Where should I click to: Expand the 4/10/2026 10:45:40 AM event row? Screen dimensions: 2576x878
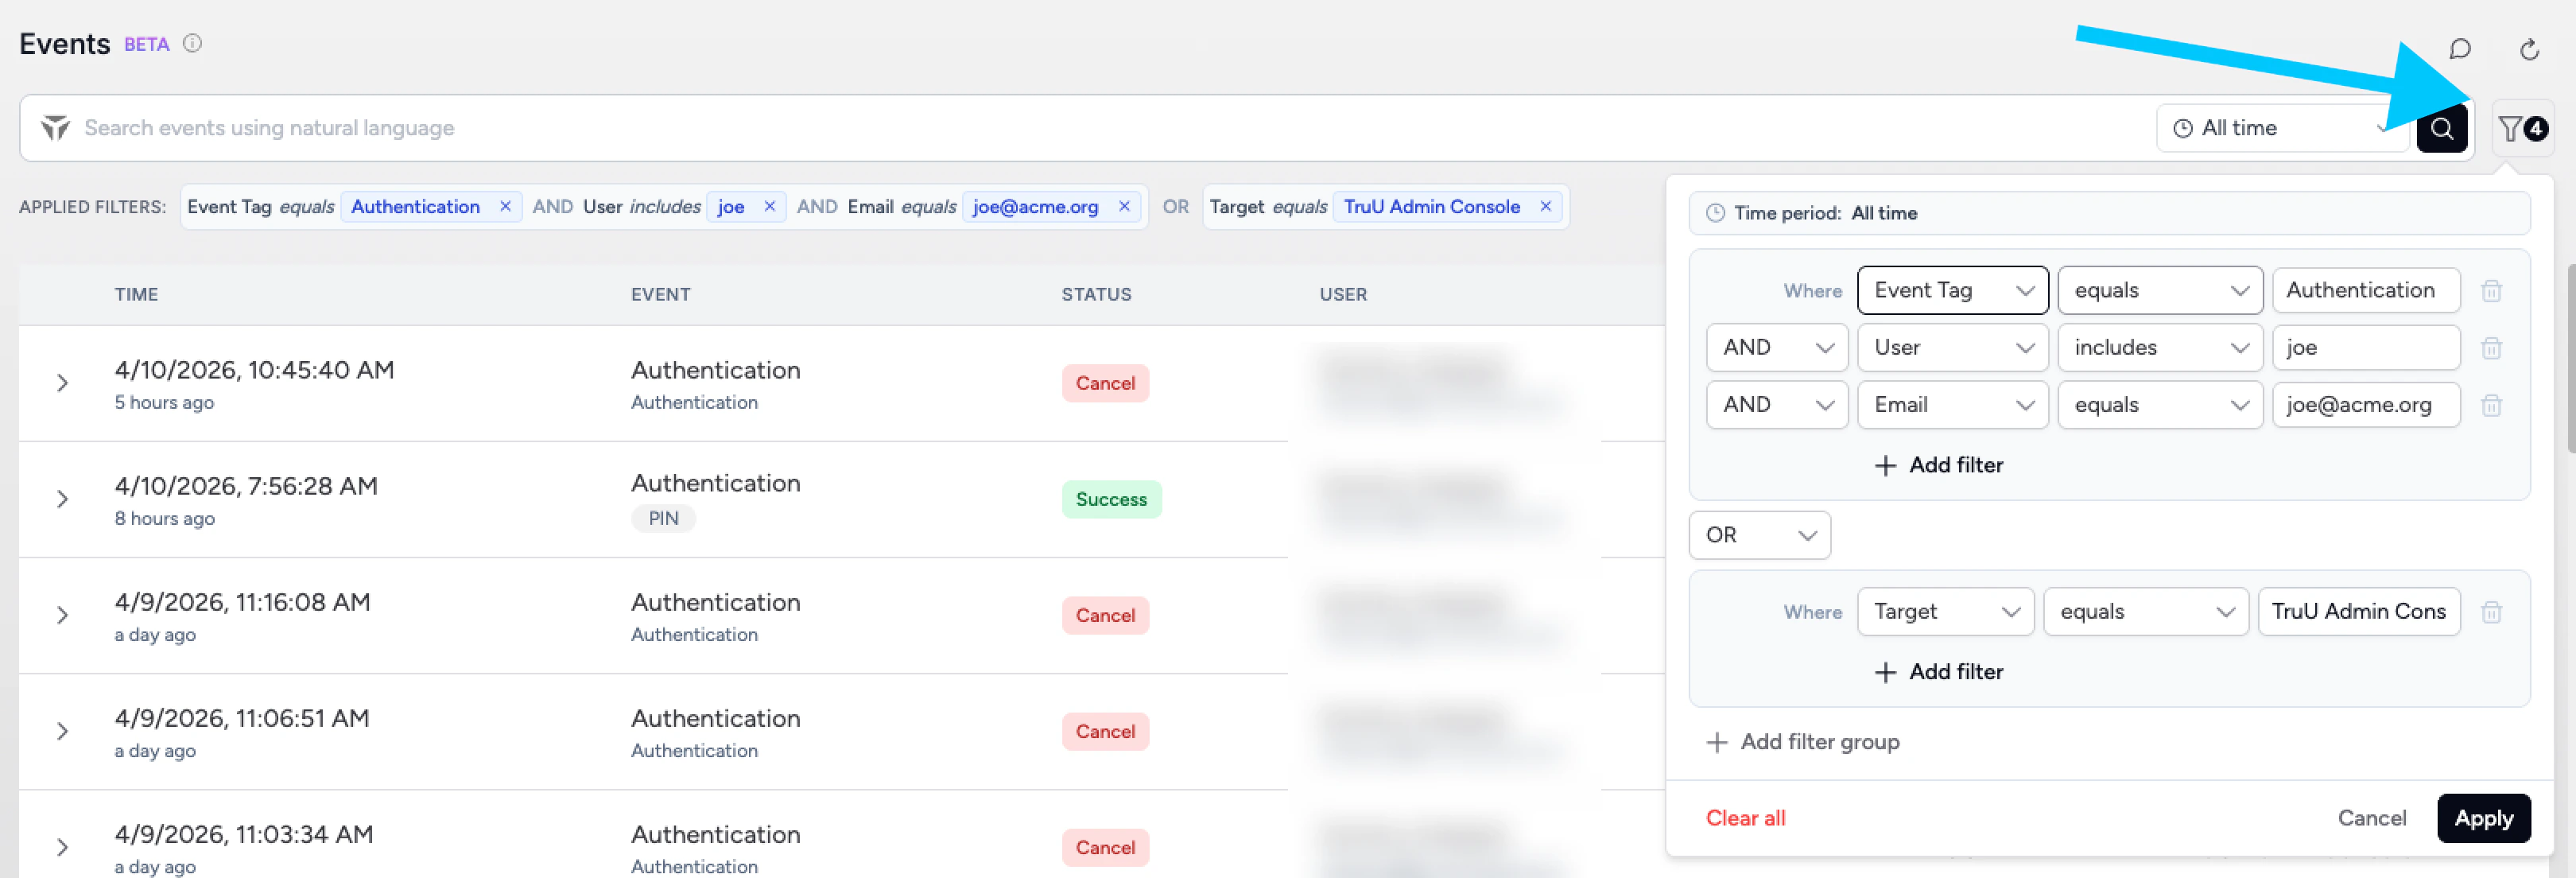pyautogui.click(x=62, y=383)
